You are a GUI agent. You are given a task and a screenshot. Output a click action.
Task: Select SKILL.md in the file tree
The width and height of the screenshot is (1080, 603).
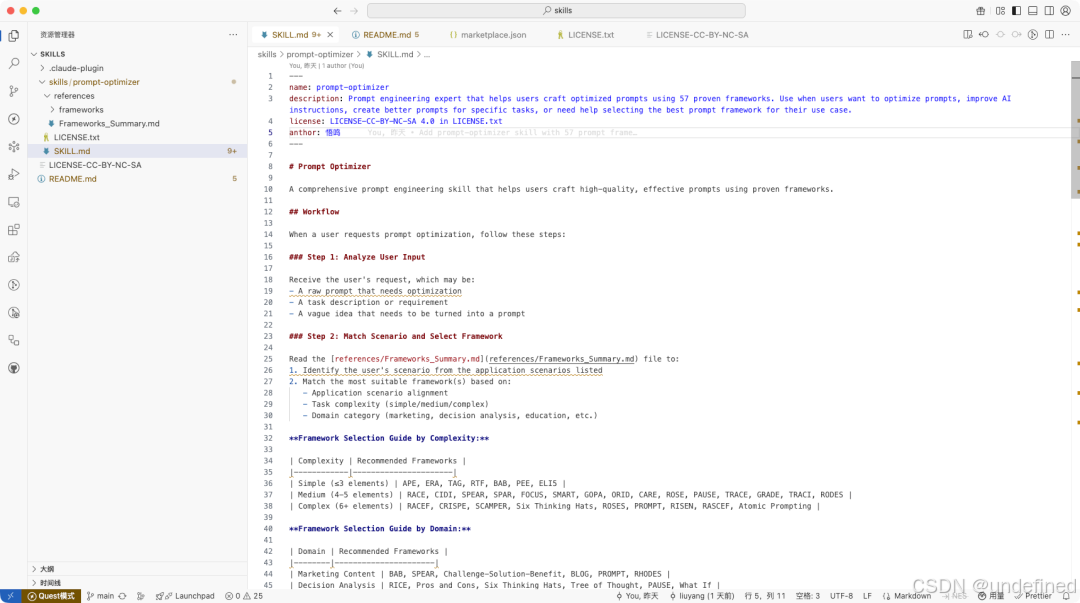[x=137, y=151]
